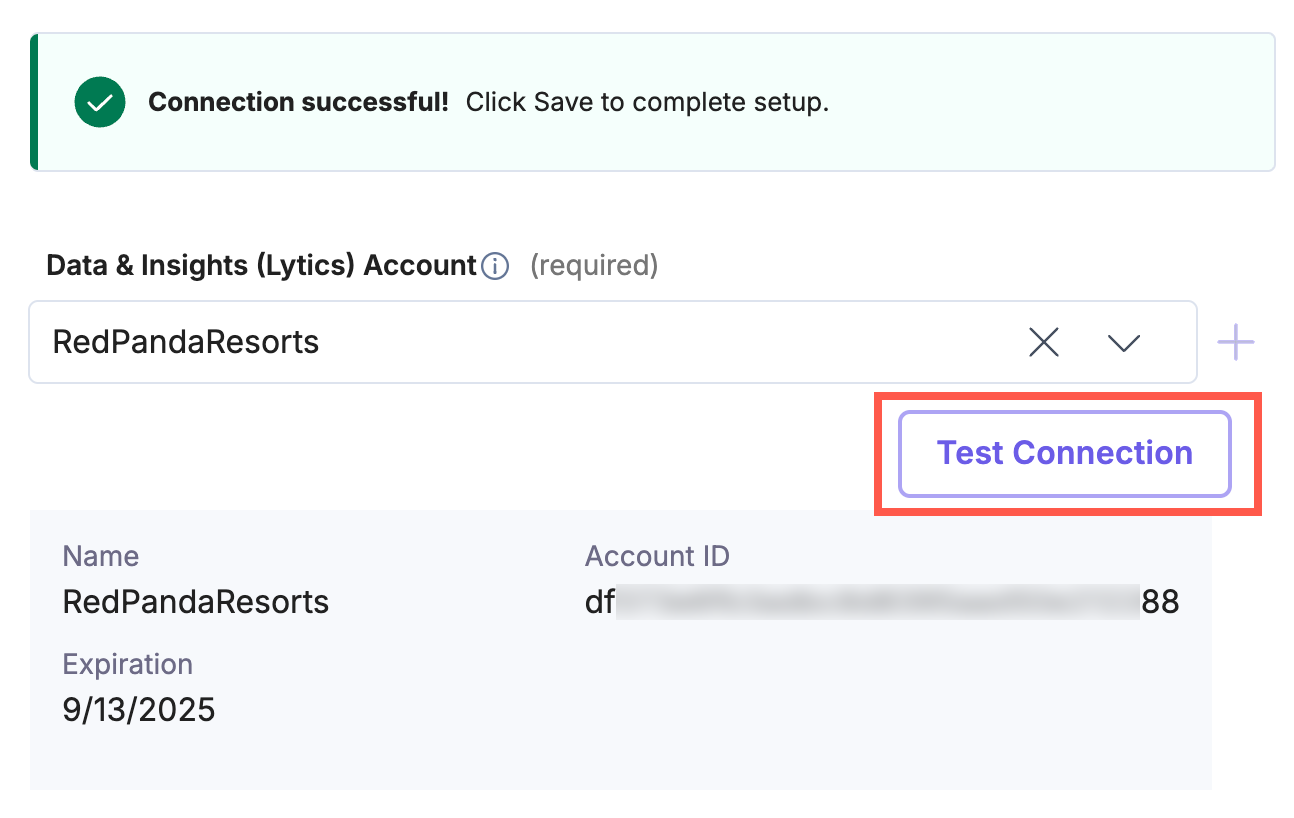The height and width of the screenshot is (818, 1294).
Task: Click the Name value RedPandaResorts in details panel
Action: coord(195,601)
